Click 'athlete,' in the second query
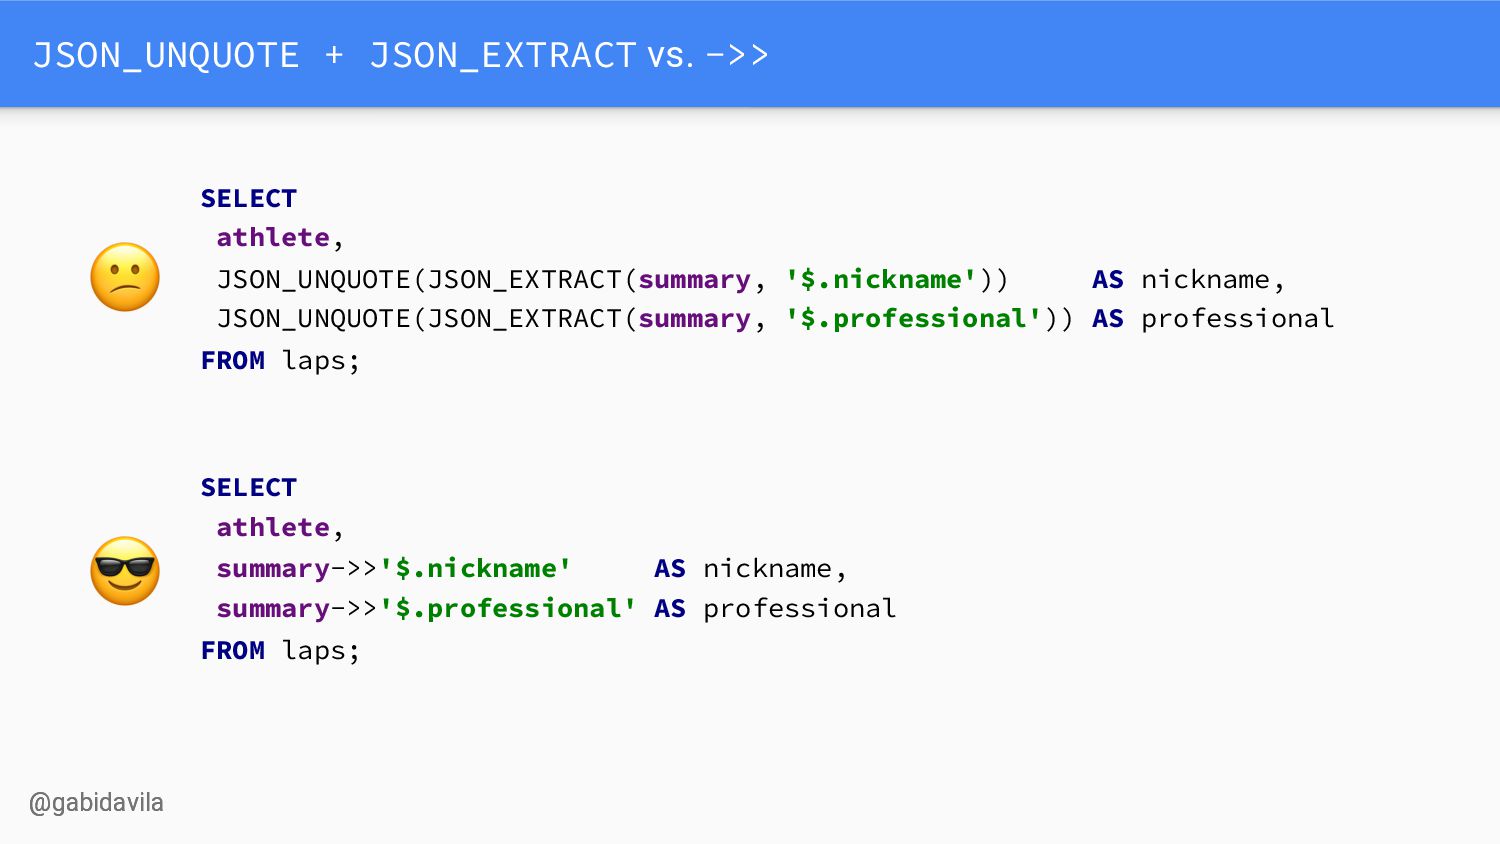 (x=280, y=527)
